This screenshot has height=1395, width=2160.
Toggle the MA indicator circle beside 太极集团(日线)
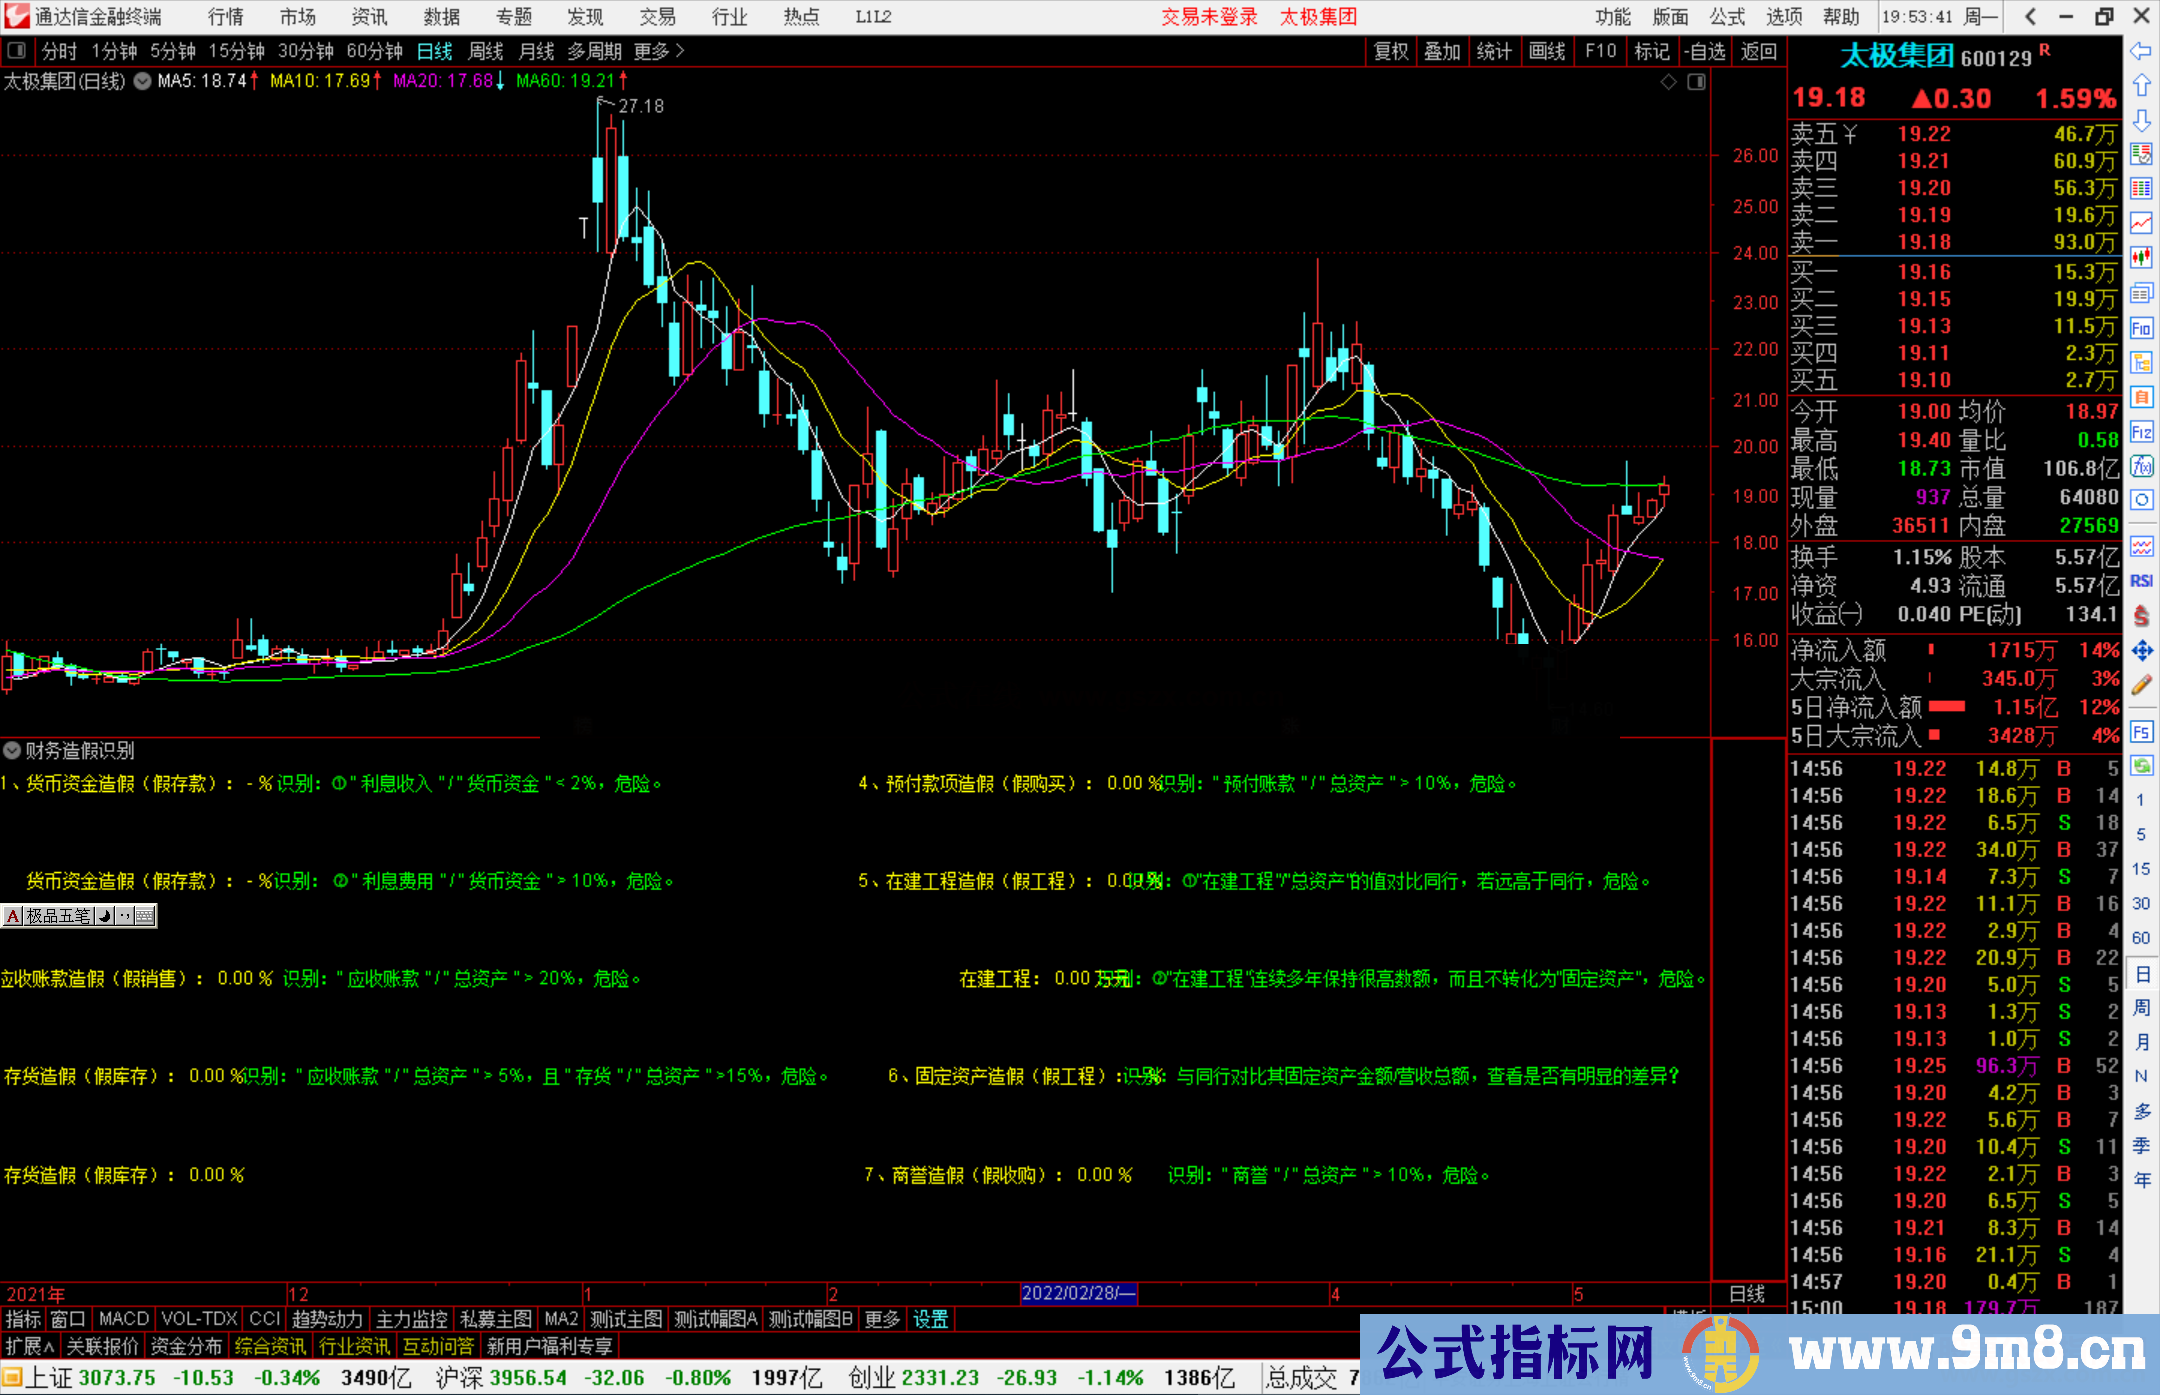click(143, 81)
